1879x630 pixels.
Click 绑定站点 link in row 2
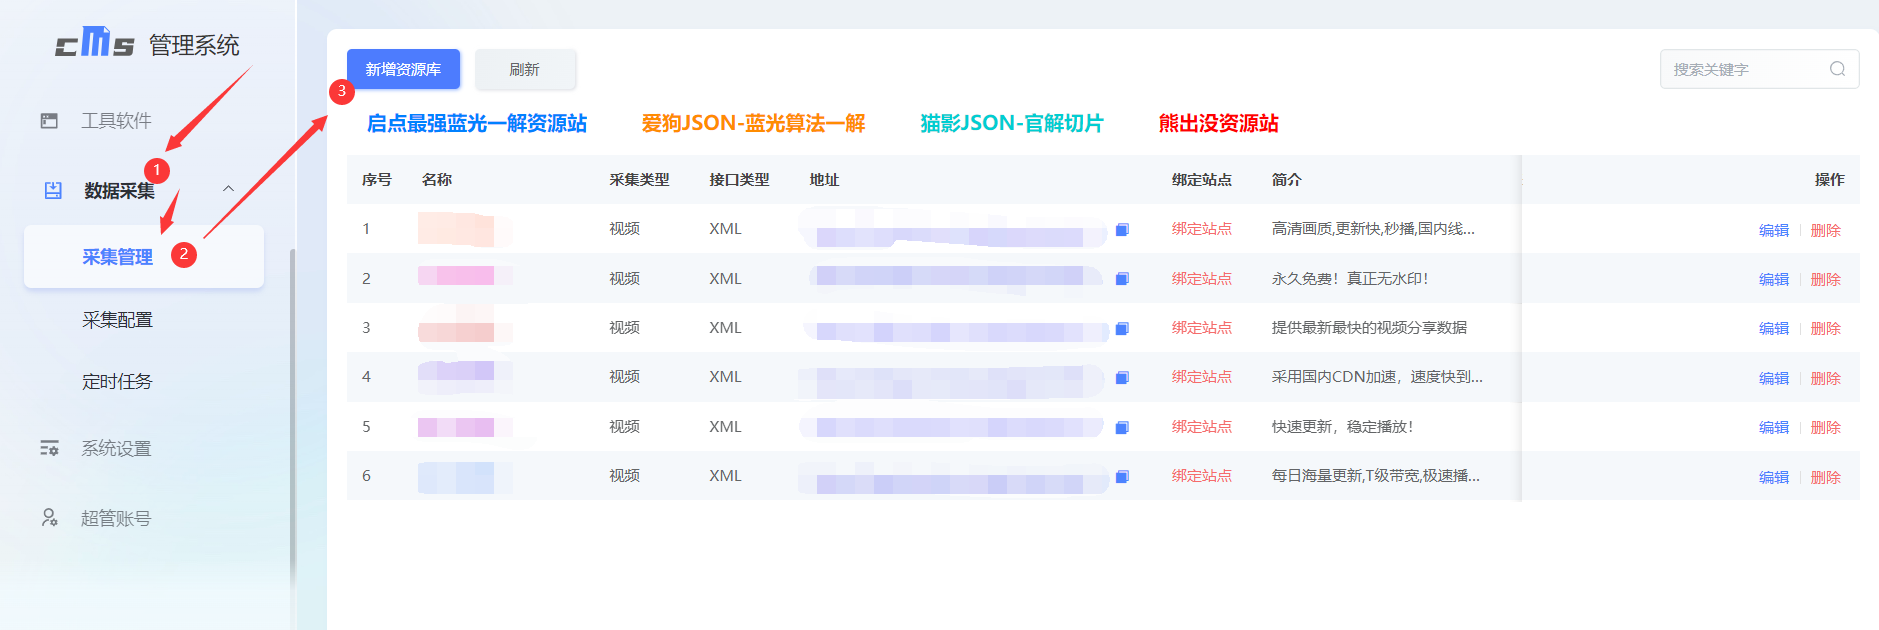coord(1201,279)
